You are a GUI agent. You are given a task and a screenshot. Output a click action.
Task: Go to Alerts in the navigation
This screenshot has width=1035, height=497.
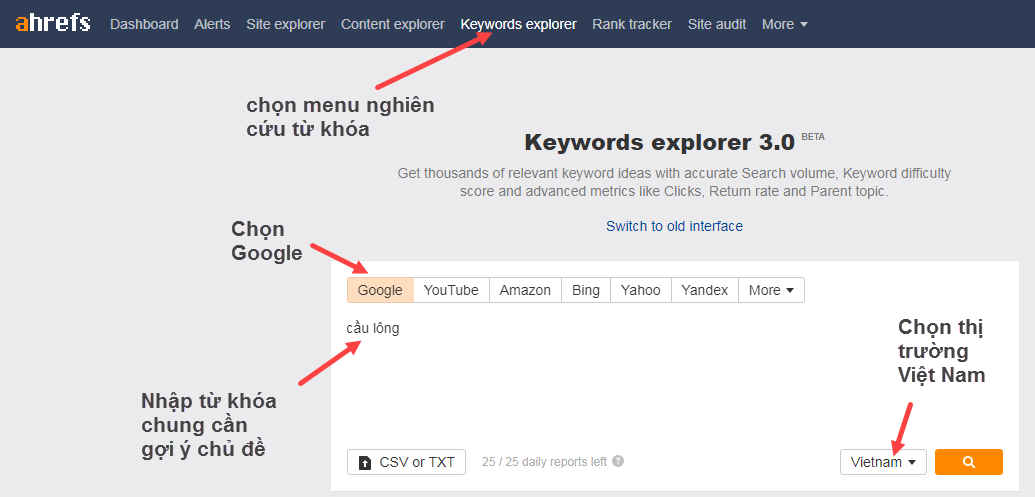point(212,24)
